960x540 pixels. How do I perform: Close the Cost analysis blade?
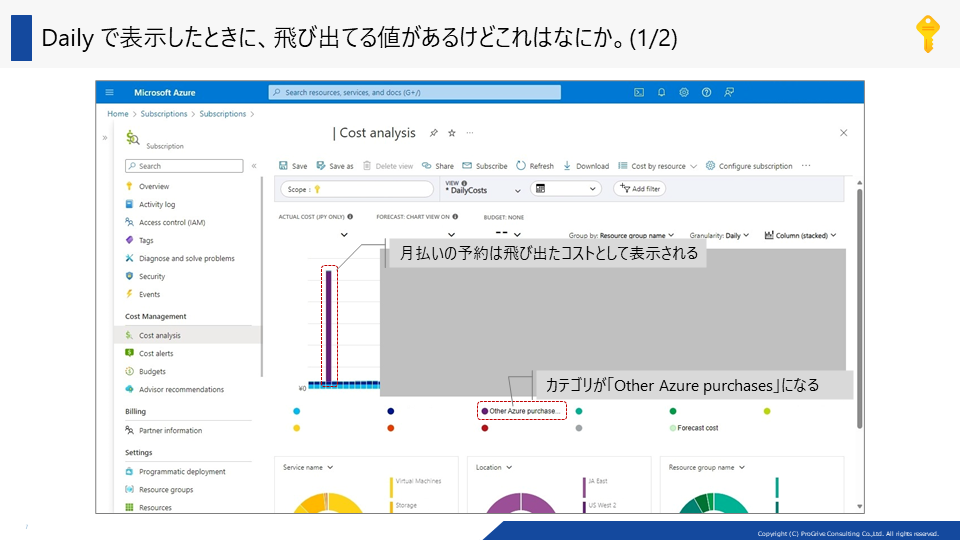(844, 133)
